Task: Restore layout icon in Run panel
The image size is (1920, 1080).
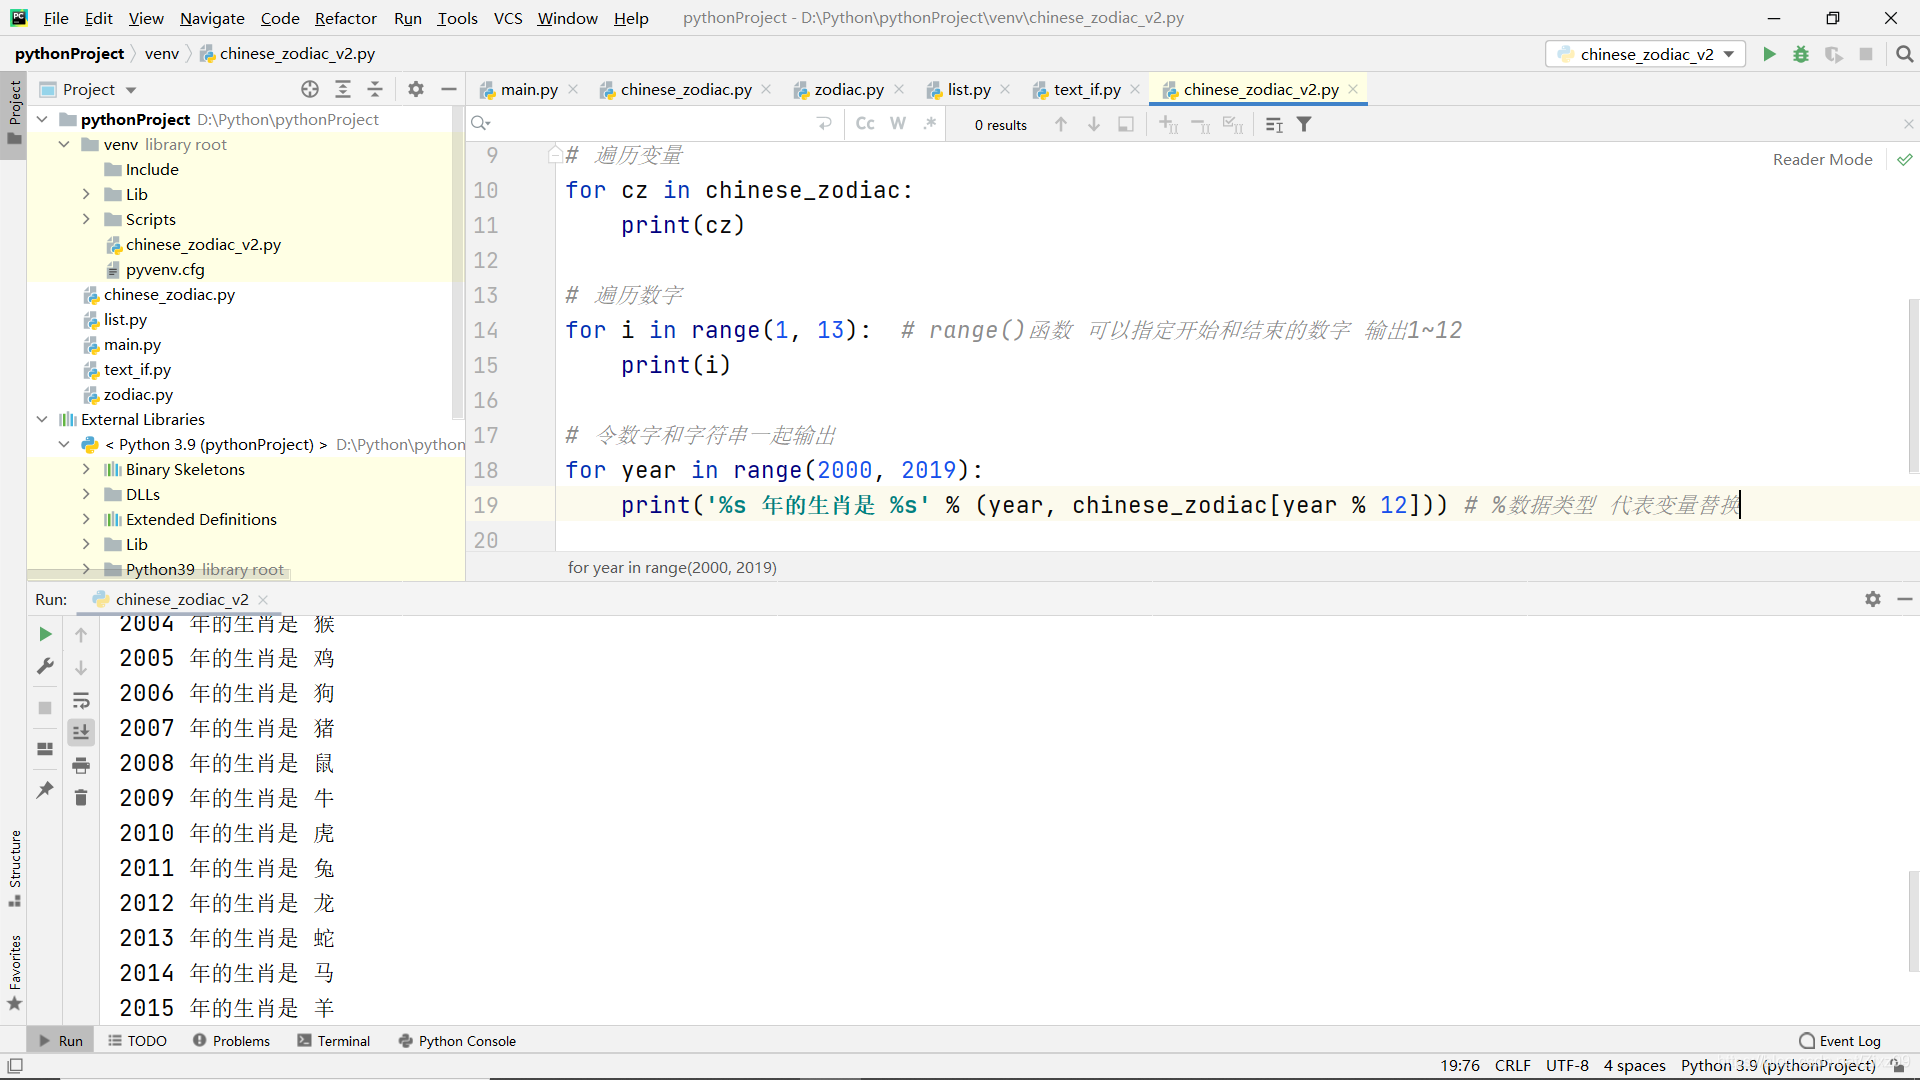Action: pos(45,748)
